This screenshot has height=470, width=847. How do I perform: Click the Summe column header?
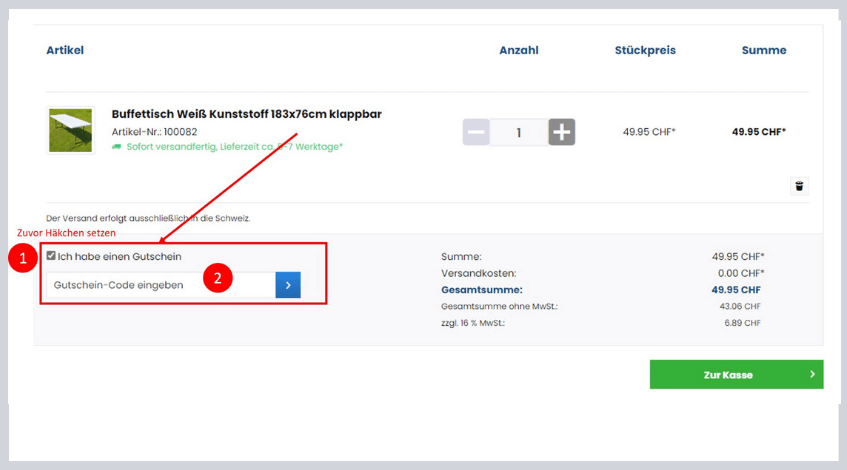coord(764,50)
